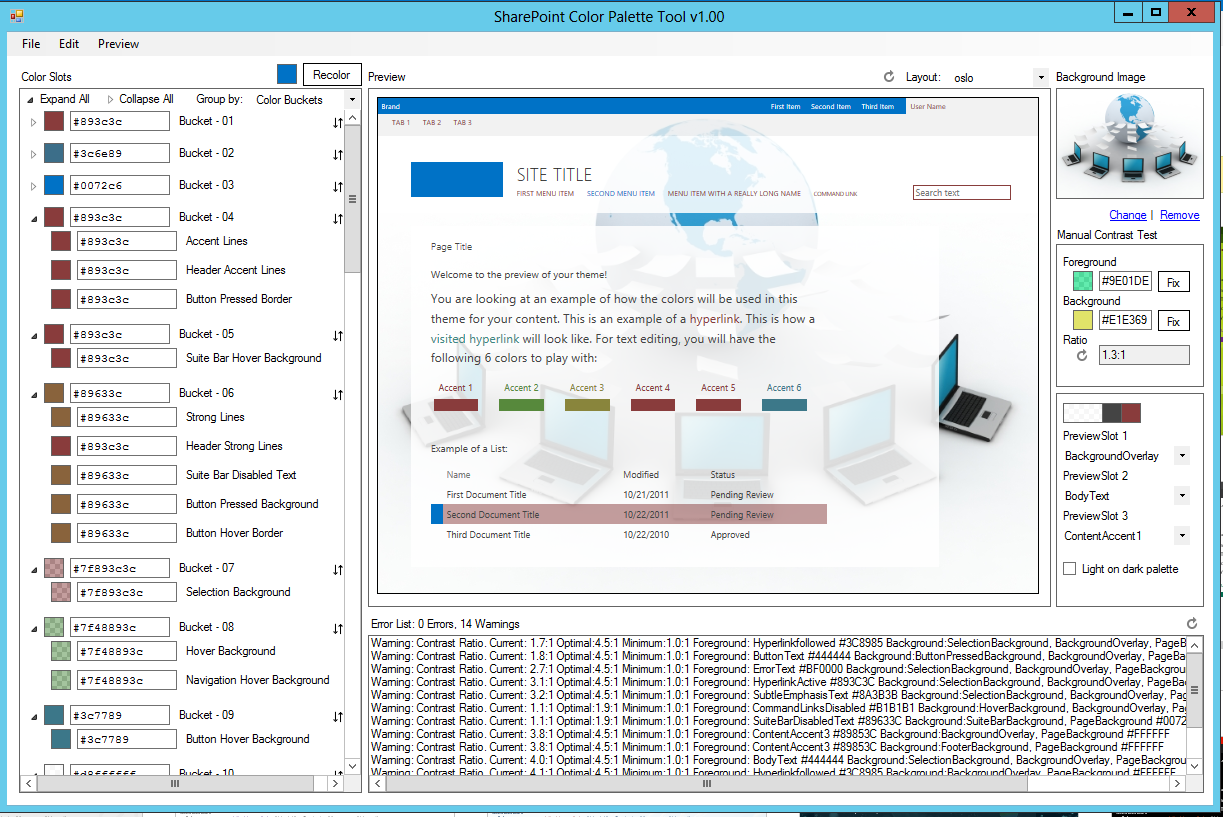Click the sort arrows beside Bucket - 09
1223x817 pixels.
tap(338, 714)
